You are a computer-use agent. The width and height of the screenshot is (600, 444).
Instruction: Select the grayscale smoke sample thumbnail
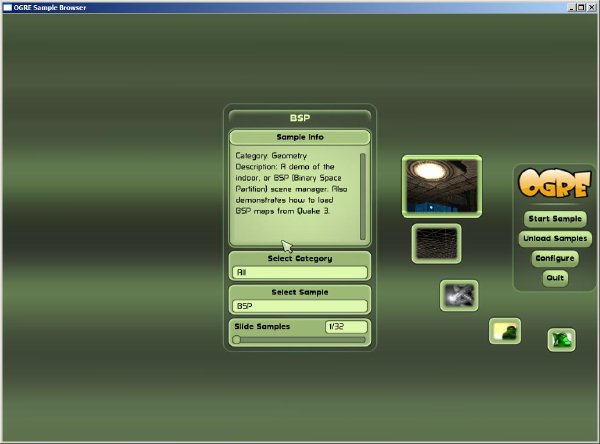coord(459,295)
